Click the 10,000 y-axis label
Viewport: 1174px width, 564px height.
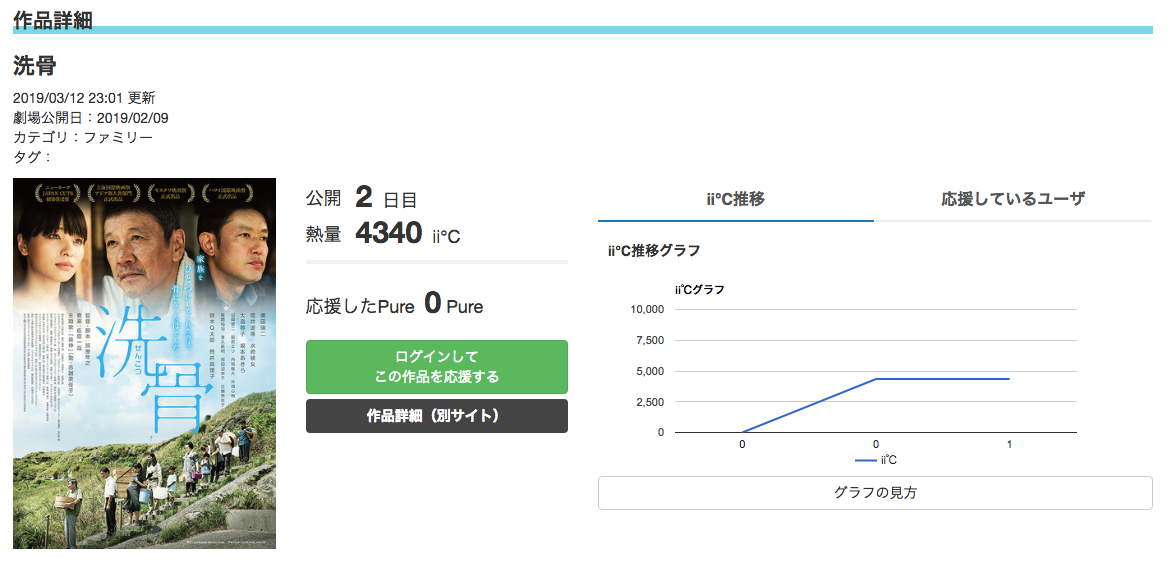tap(648, 309)
